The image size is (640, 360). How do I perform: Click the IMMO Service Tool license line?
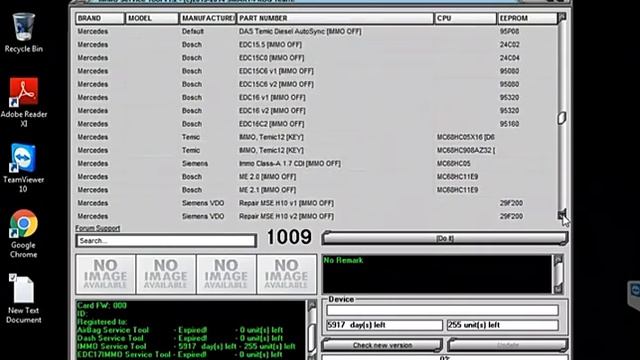(x=186, y=346)
